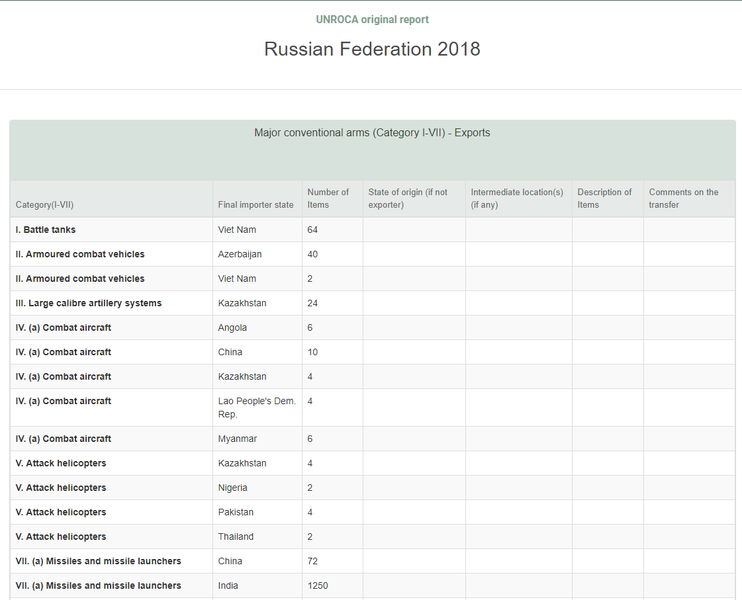Click the Thailand attack helicopters row
Image resolution: width=742 pixels, height=600 pixels.
(372, 537)
